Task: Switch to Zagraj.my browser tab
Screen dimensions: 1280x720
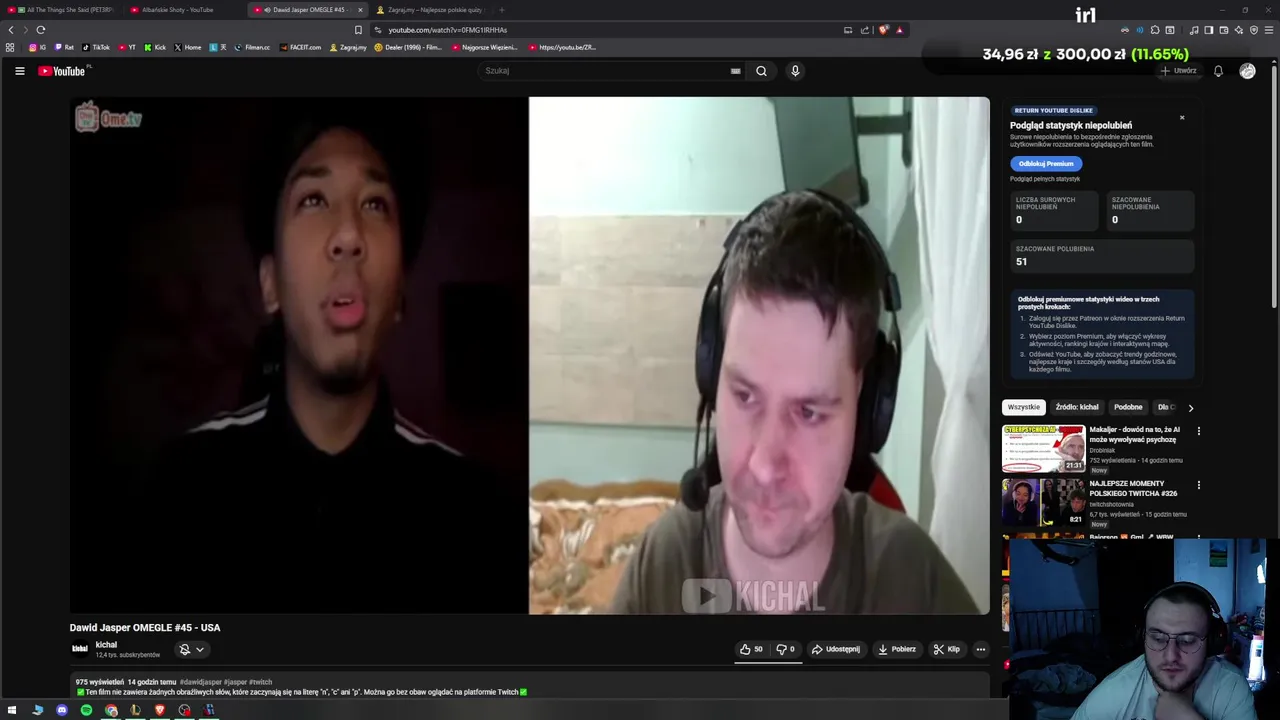Action: click(x=430, y=10)
